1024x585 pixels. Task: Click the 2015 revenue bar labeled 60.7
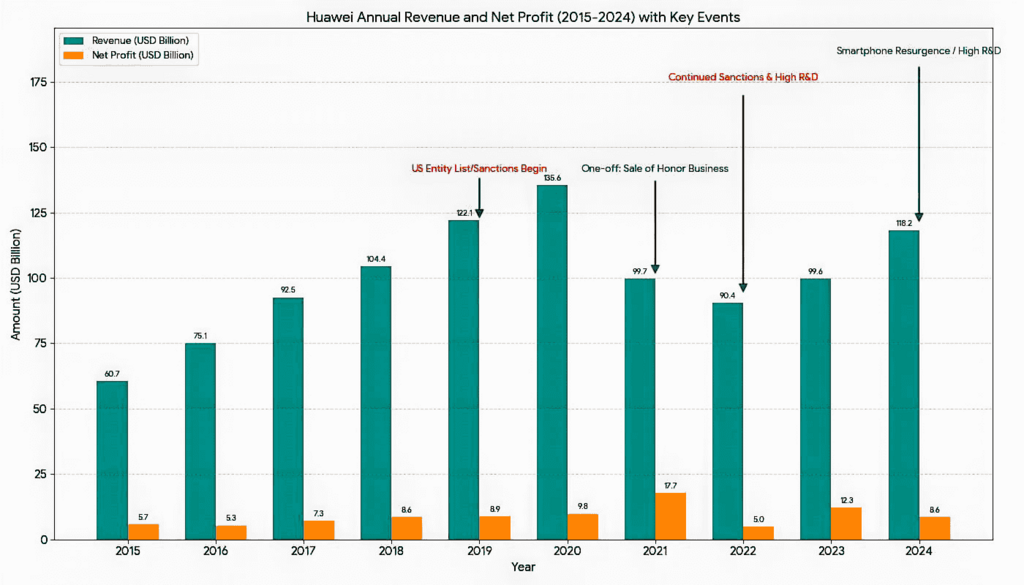point(112,460)
